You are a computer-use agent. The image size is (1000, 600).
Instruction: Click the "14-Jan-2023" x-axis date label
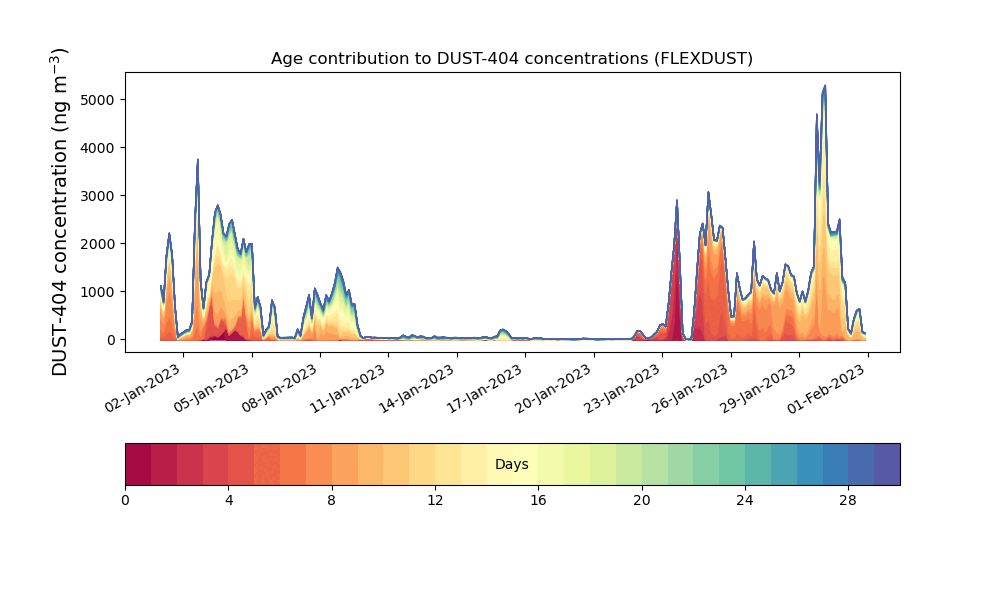[x=417, y=388]
